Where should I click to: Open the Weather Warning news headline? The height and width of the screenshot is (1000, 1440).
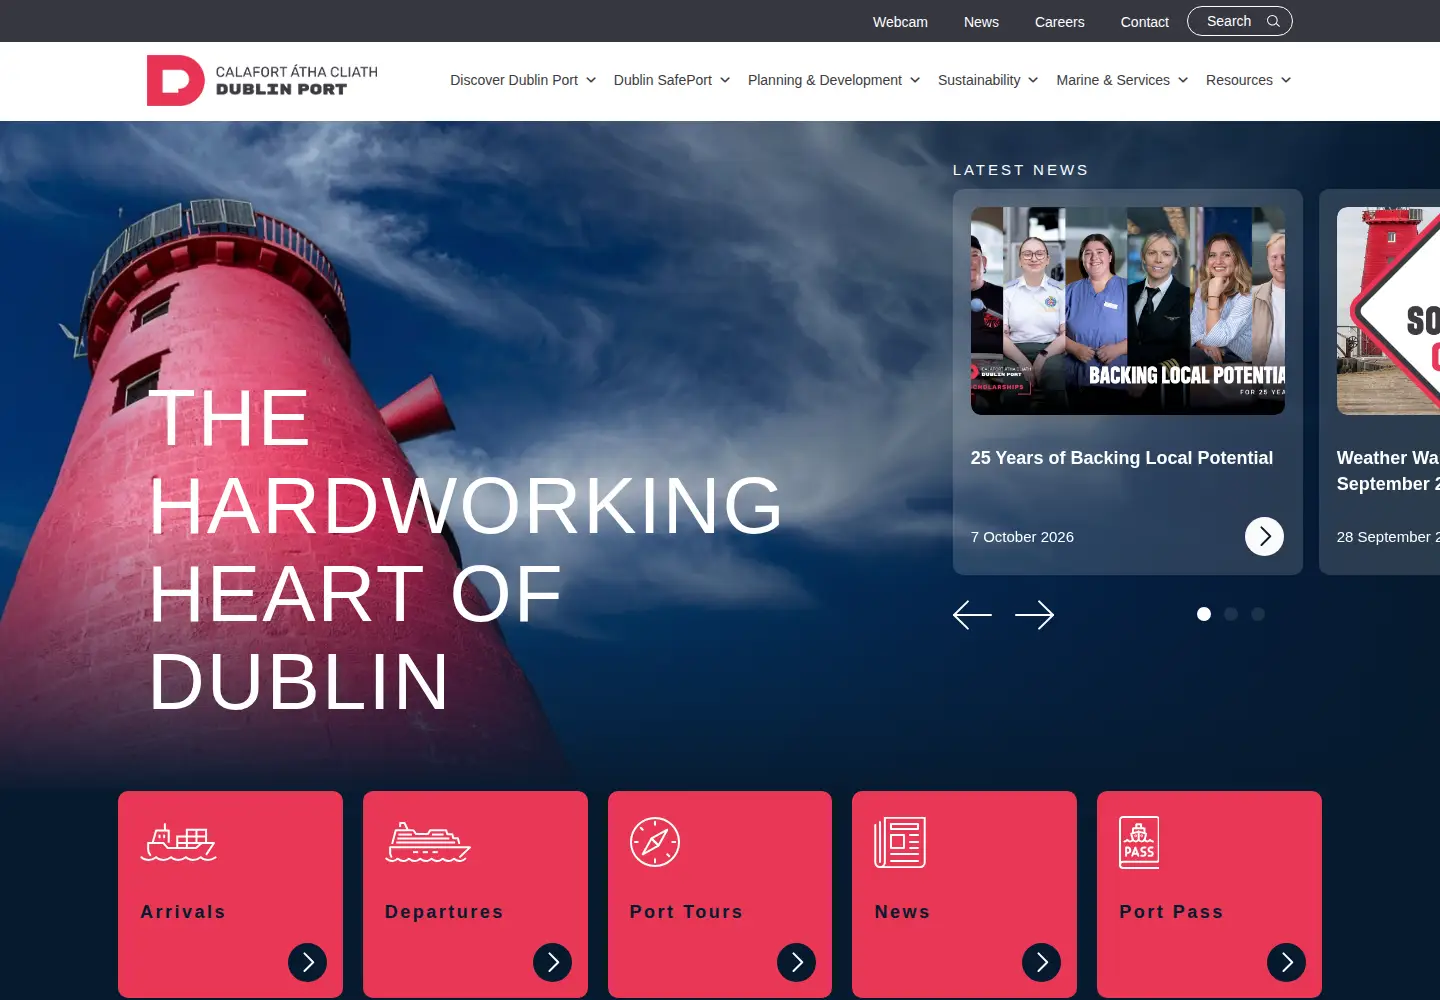(1388, 471)
